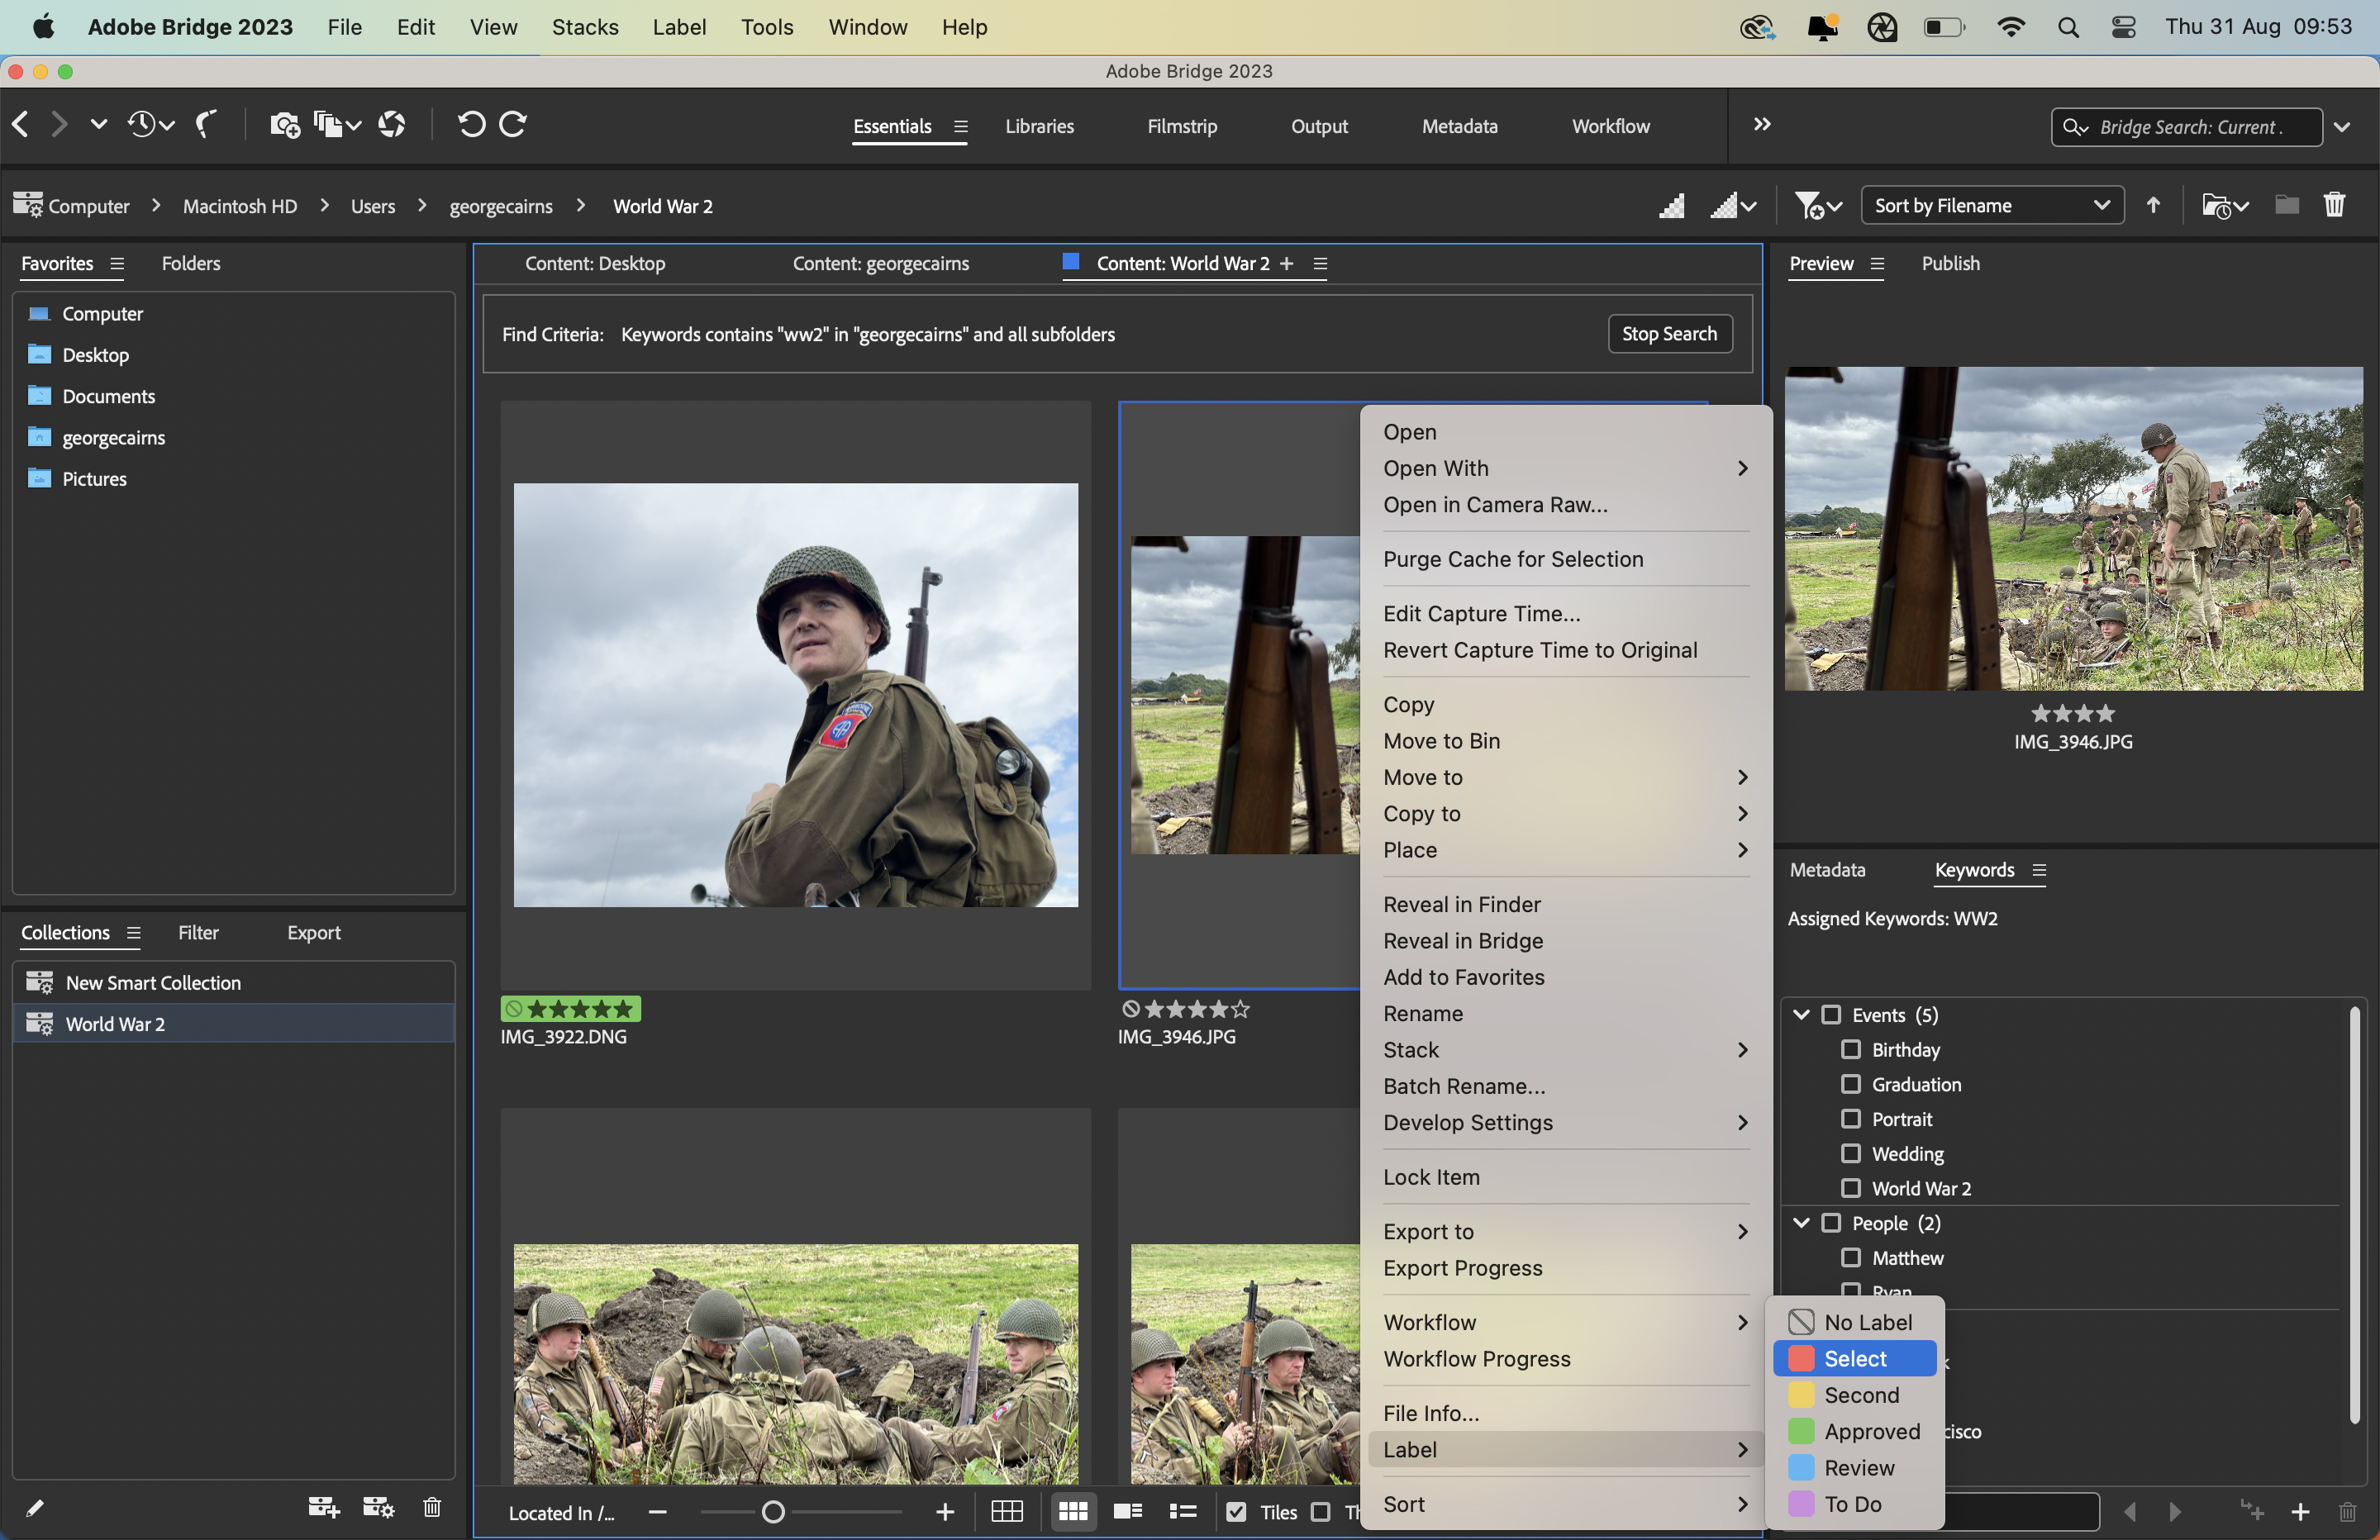Open the Stacks menu in menu bar
2380x1540 pixels.
click(x=585, y=27)
